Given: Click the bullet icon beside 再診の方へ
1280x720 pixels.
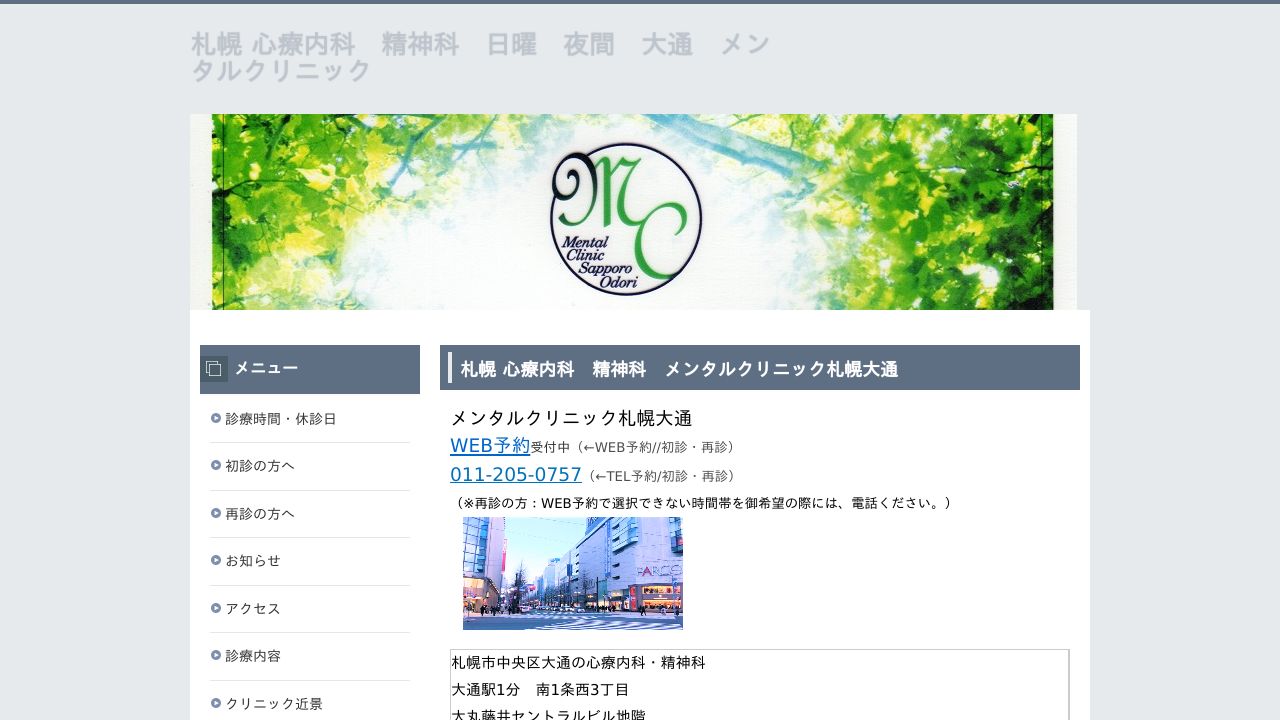Looking at the screenshot, I should [216, 513].
